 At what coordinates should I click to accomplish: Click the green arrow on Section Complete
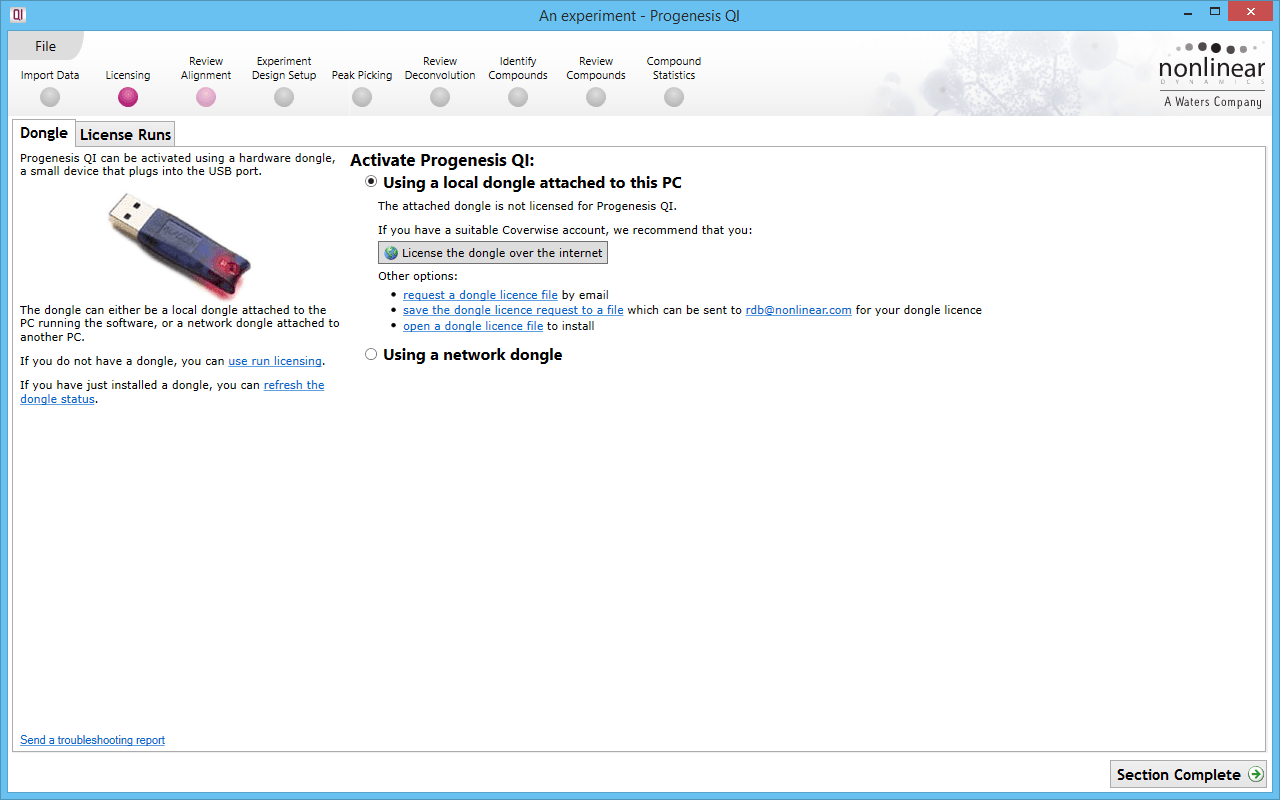pos(1255,775)
